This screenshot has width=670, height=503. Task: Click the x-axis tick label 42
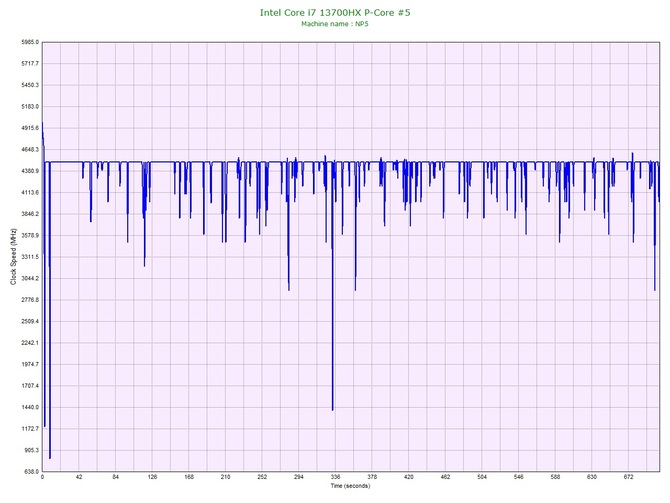tap(79, 477)
